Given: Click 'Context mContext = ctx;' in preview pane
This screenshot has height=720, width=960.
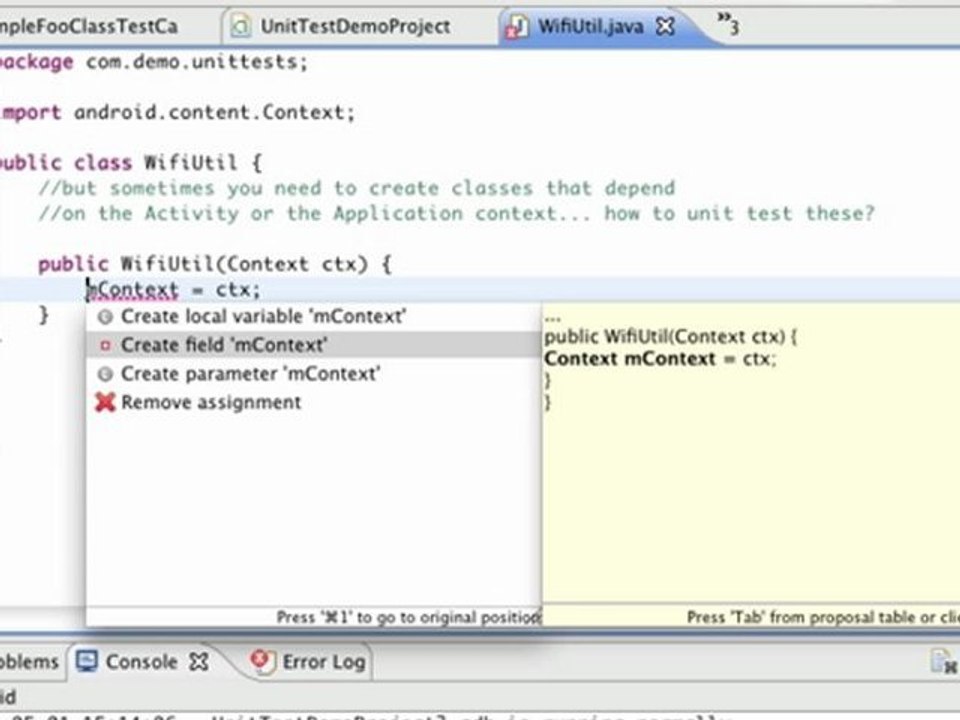Looking at the screenshot, I should point(660,359).
